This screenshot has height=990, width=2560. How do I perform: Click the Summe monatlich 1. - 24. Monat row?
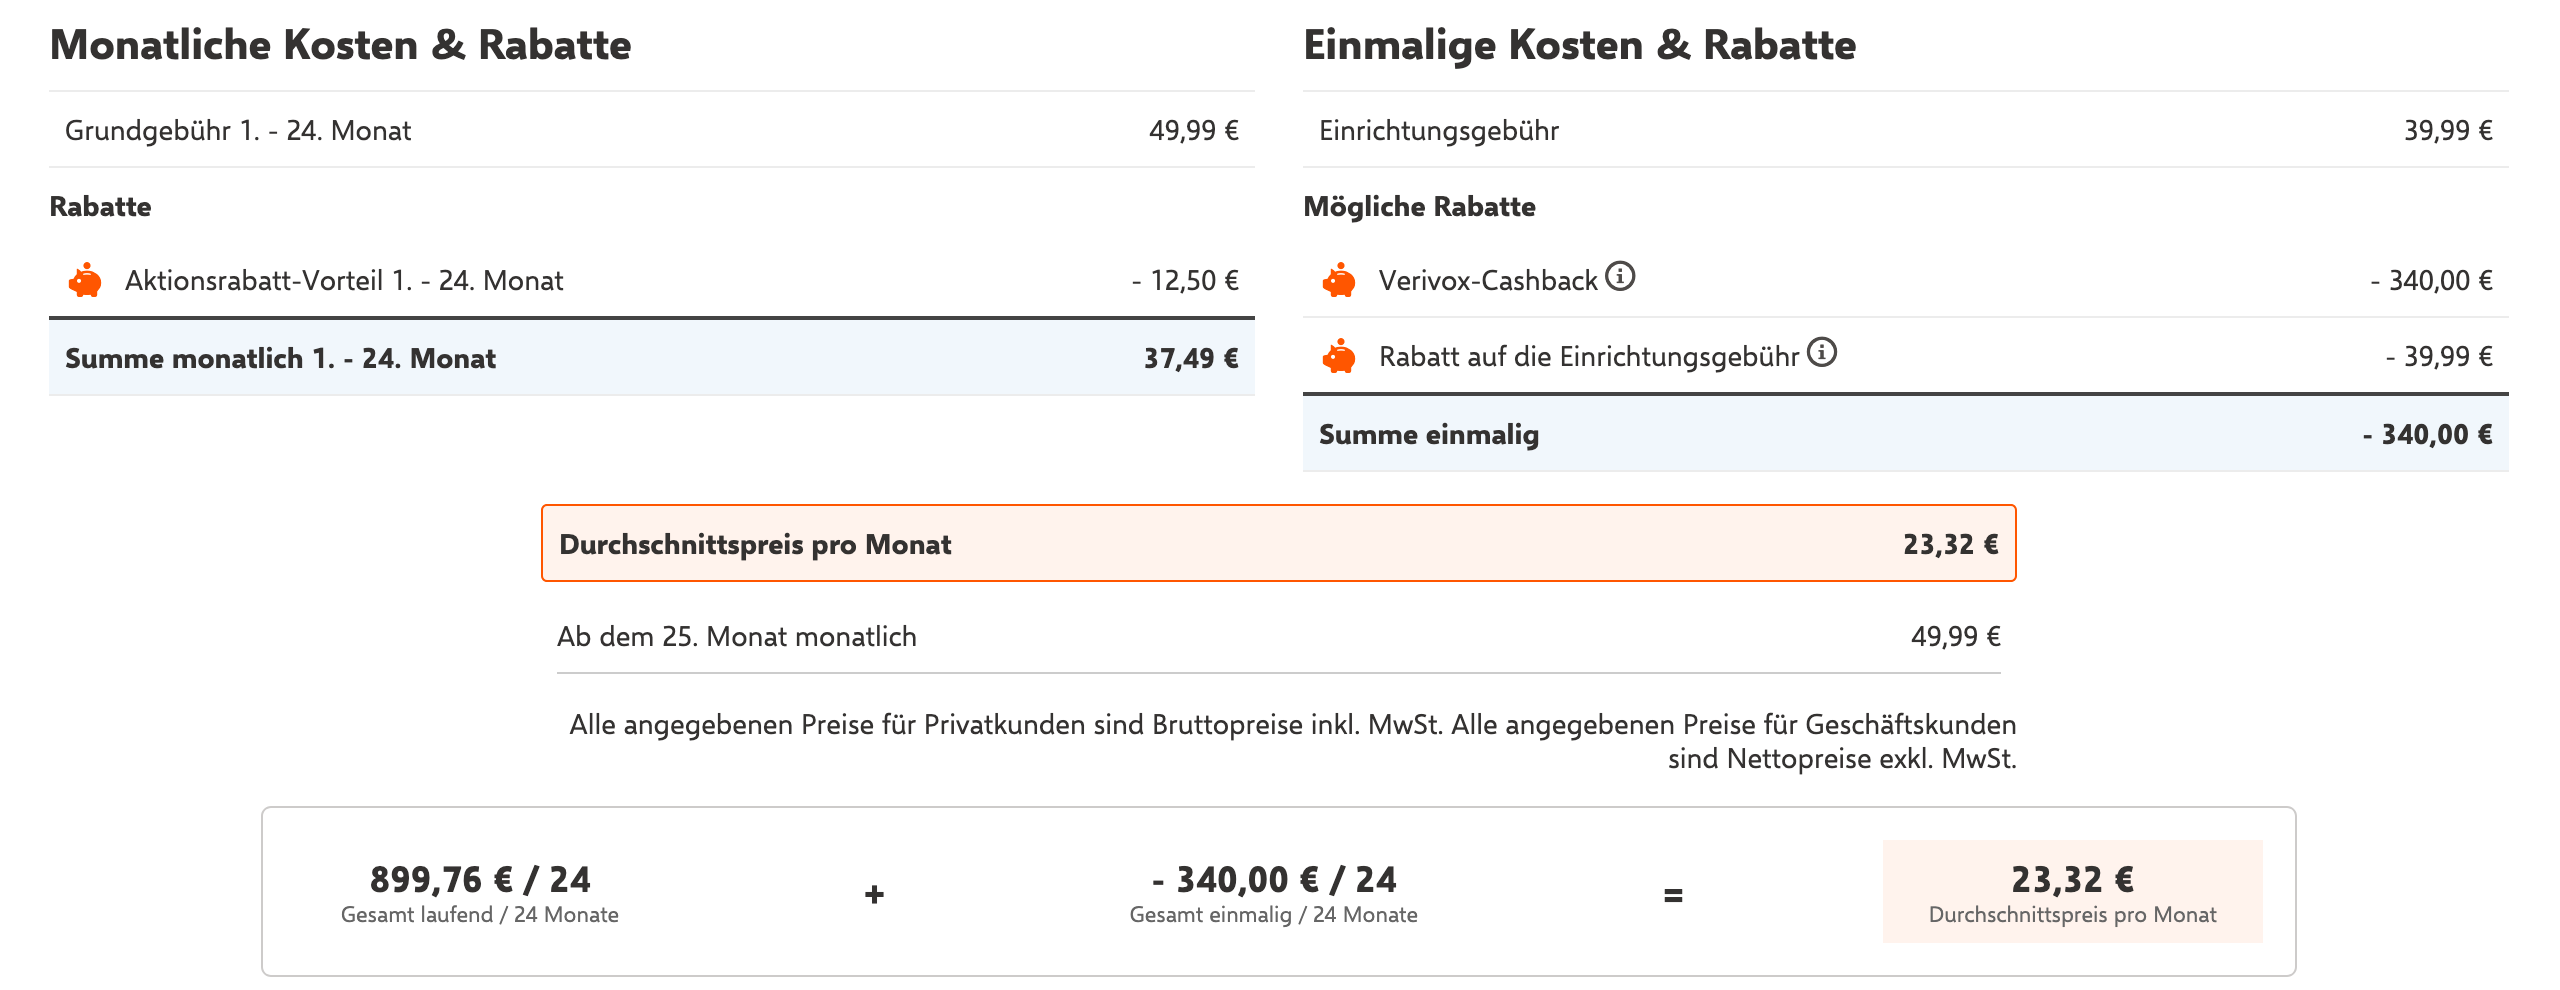[x=652, y=358]
